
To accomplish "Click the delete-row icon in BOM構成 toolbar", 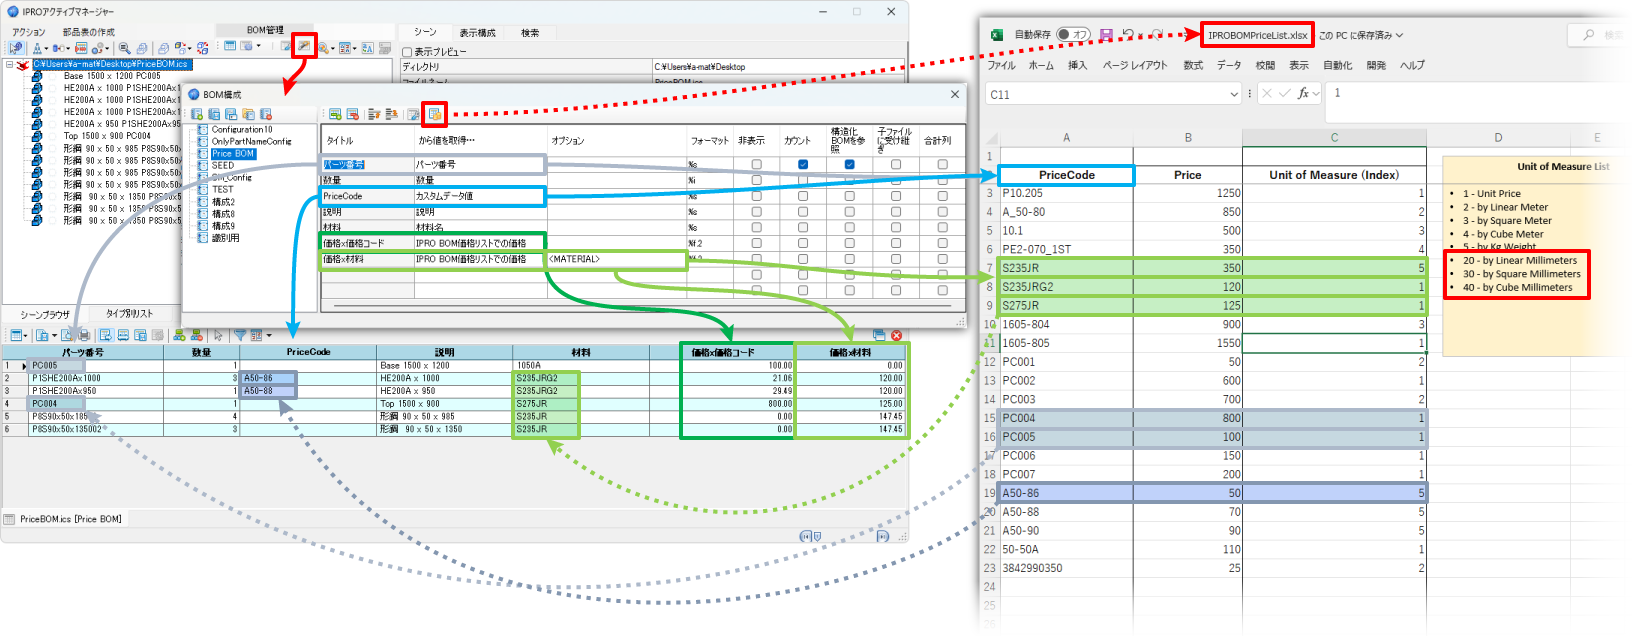I will (352, 114).
